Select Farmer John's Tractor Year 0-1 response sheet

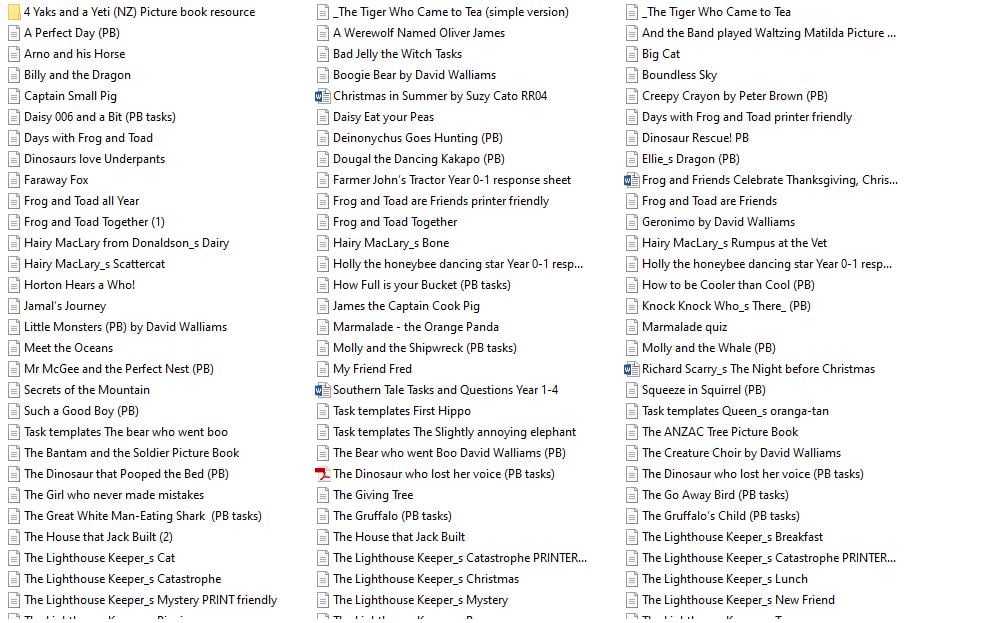[x=452, y=180]
